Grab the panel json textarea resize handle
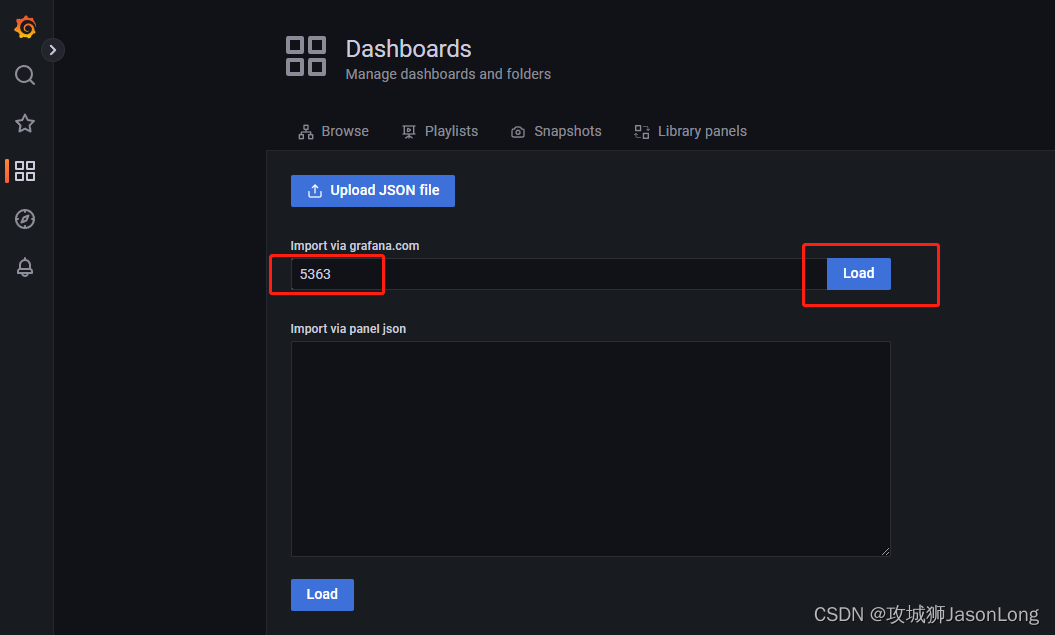1055x635 pixels. [x=885, y=551]
